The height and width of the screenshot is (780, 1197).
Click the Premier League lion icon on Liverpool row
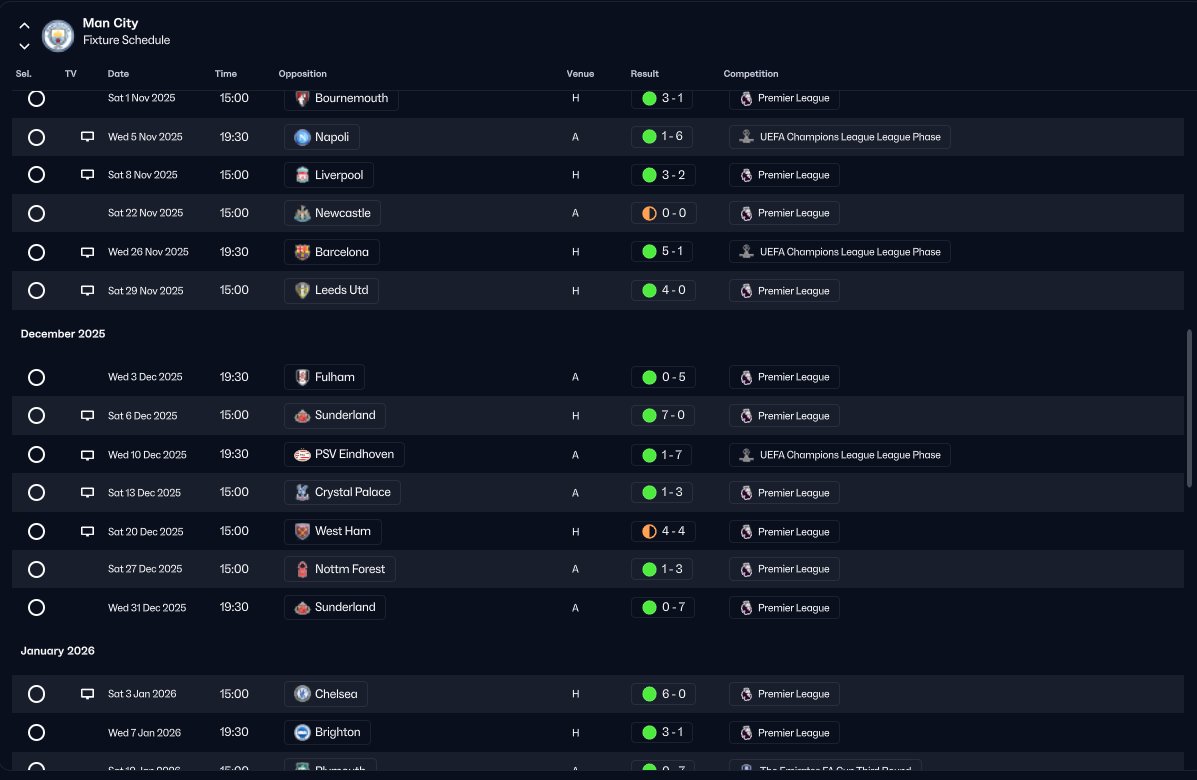[x=747, y=175]
